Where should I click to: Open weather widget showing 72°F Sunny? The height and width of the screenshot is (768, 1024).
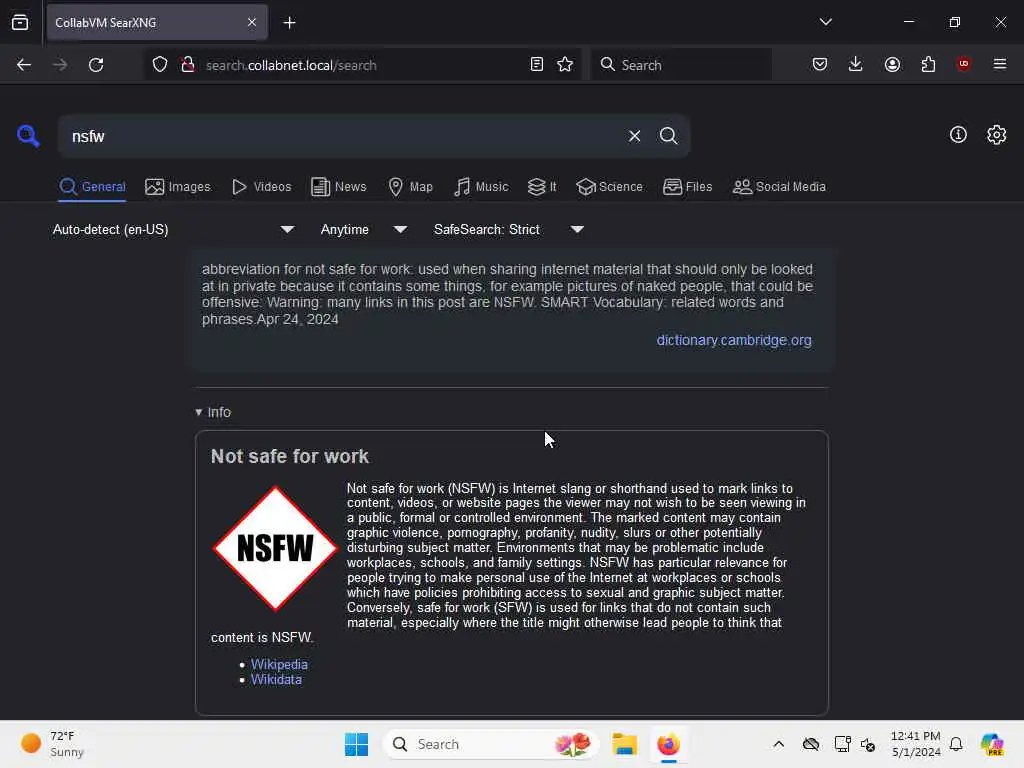52,744
